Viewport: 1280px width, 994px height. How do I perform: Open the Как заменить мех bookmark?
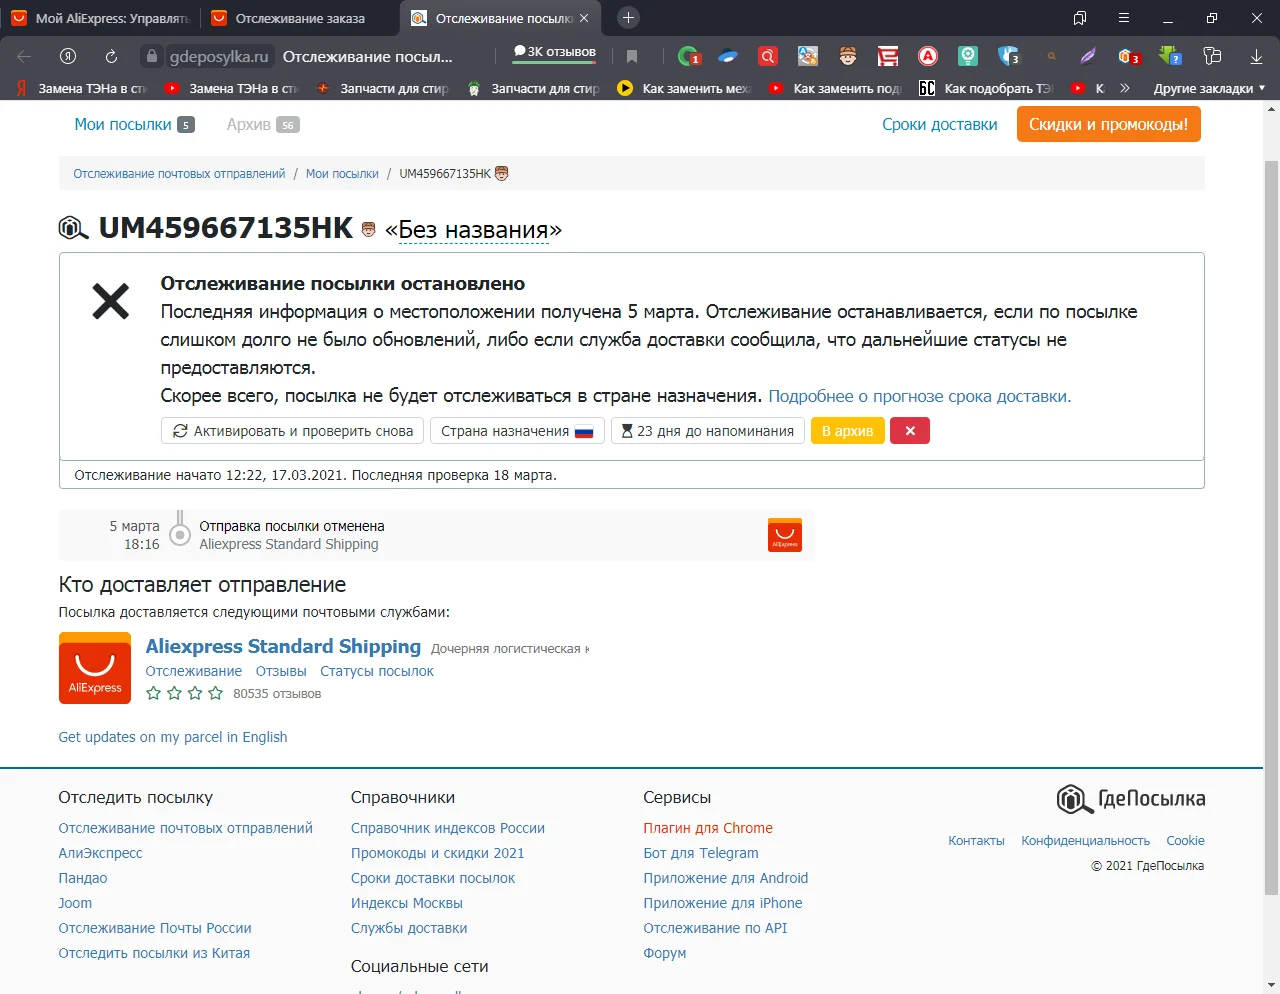(x=684, y=88)
